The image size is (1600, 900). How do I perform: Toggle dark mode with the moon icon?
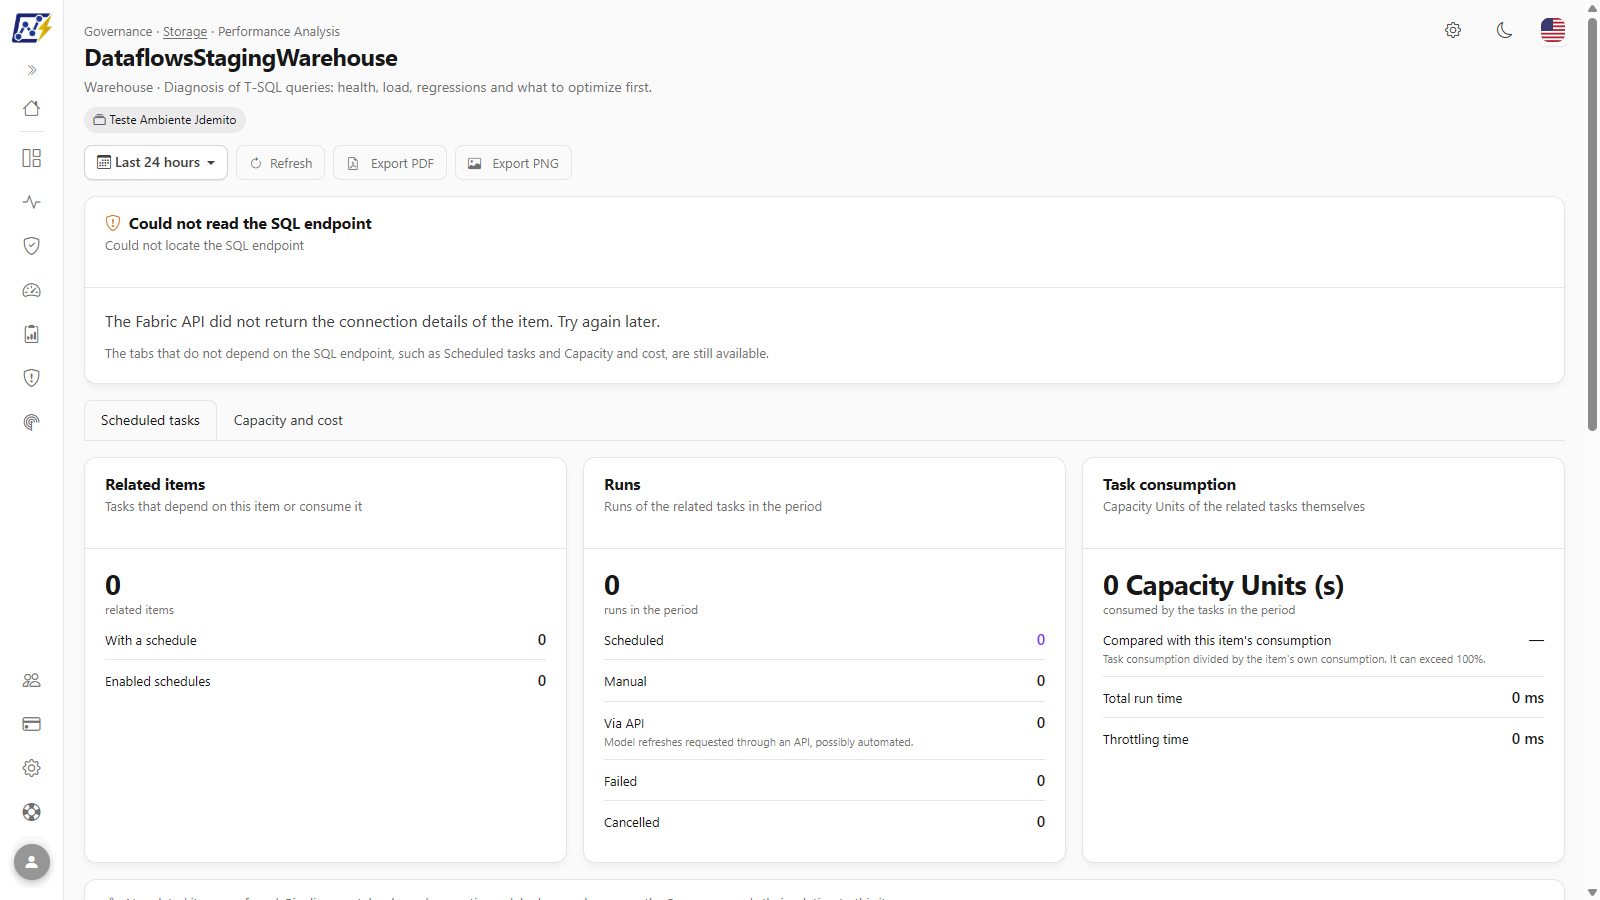pos(1504,30)
